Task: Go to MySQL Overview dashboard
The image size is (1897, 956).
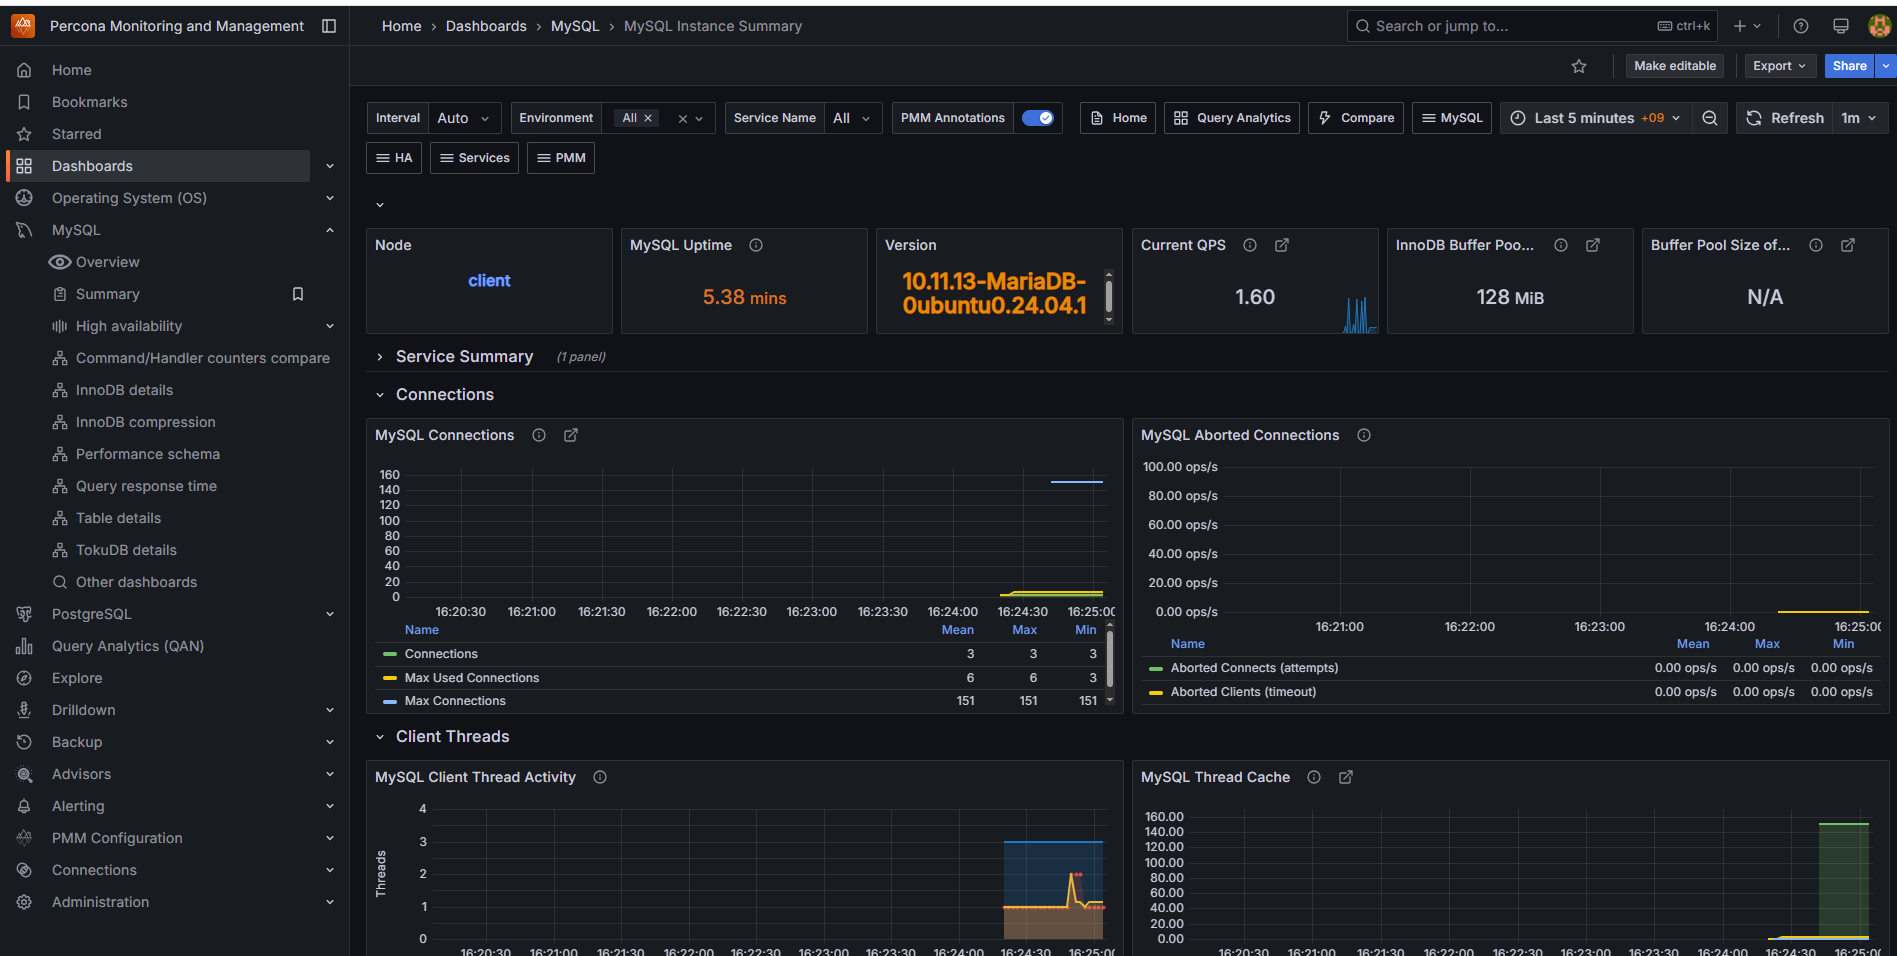Action: (107, 262)
